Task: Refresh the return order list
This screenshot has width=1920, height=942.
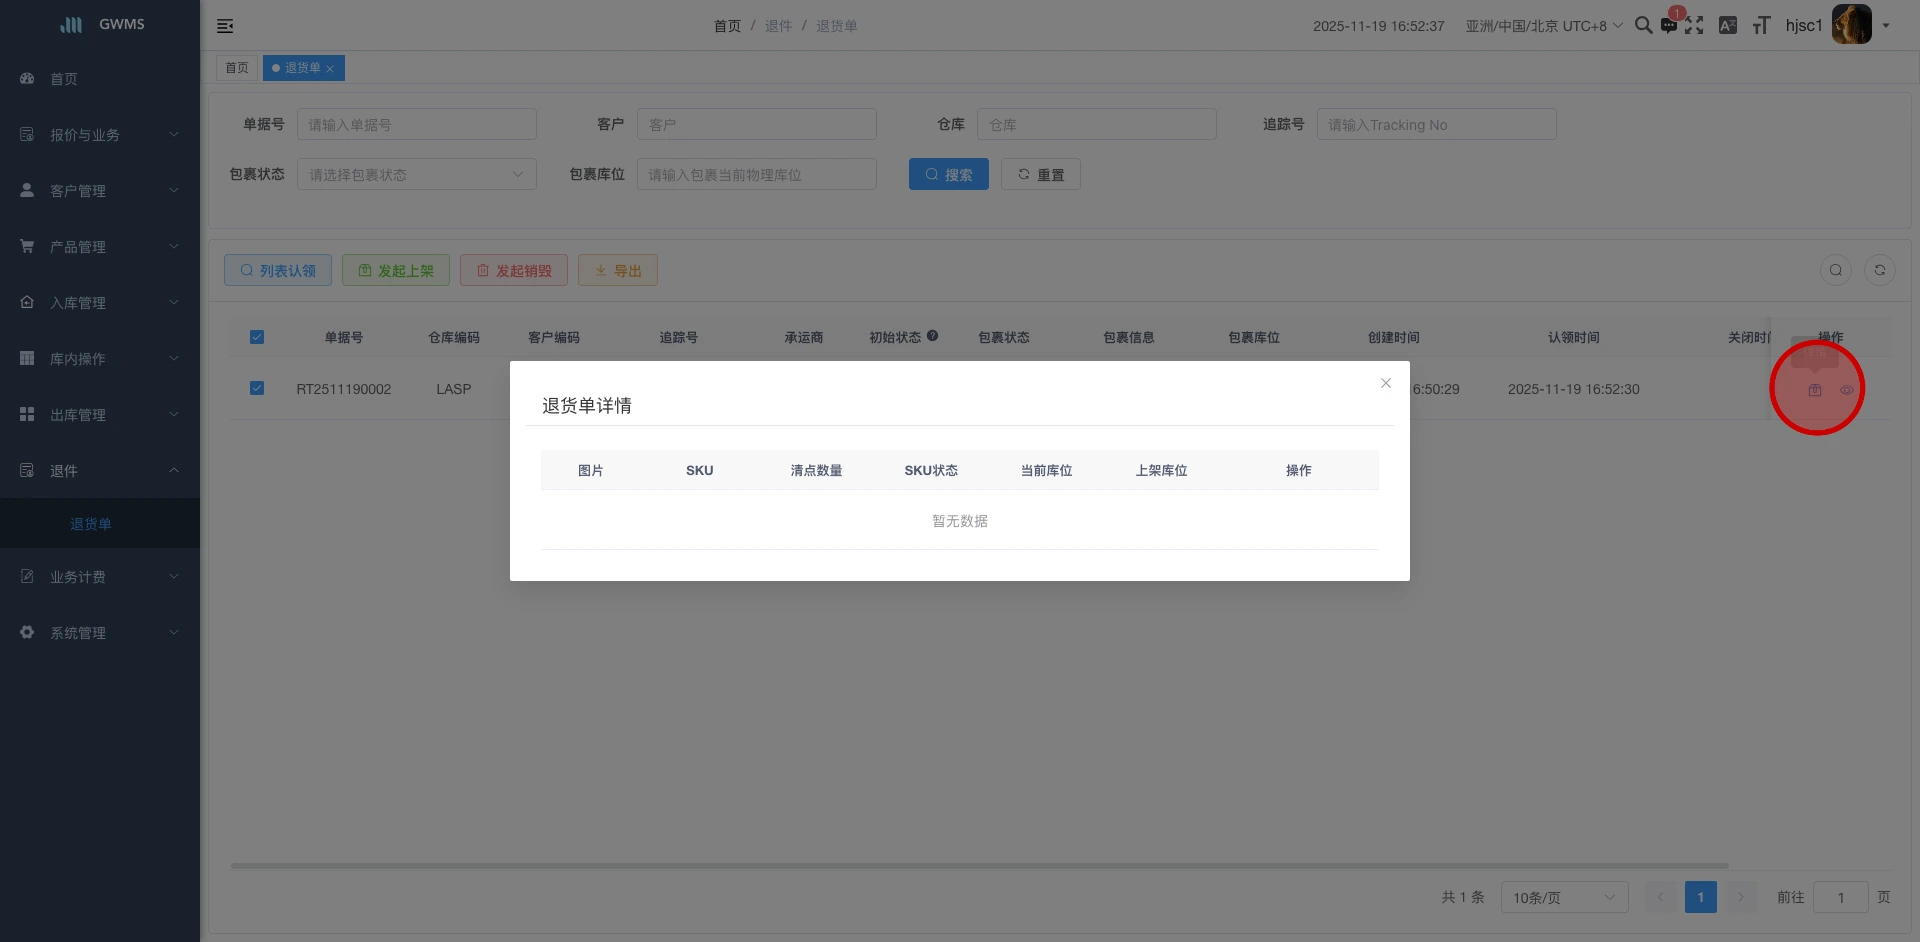Action: [x=1880, y=269]
